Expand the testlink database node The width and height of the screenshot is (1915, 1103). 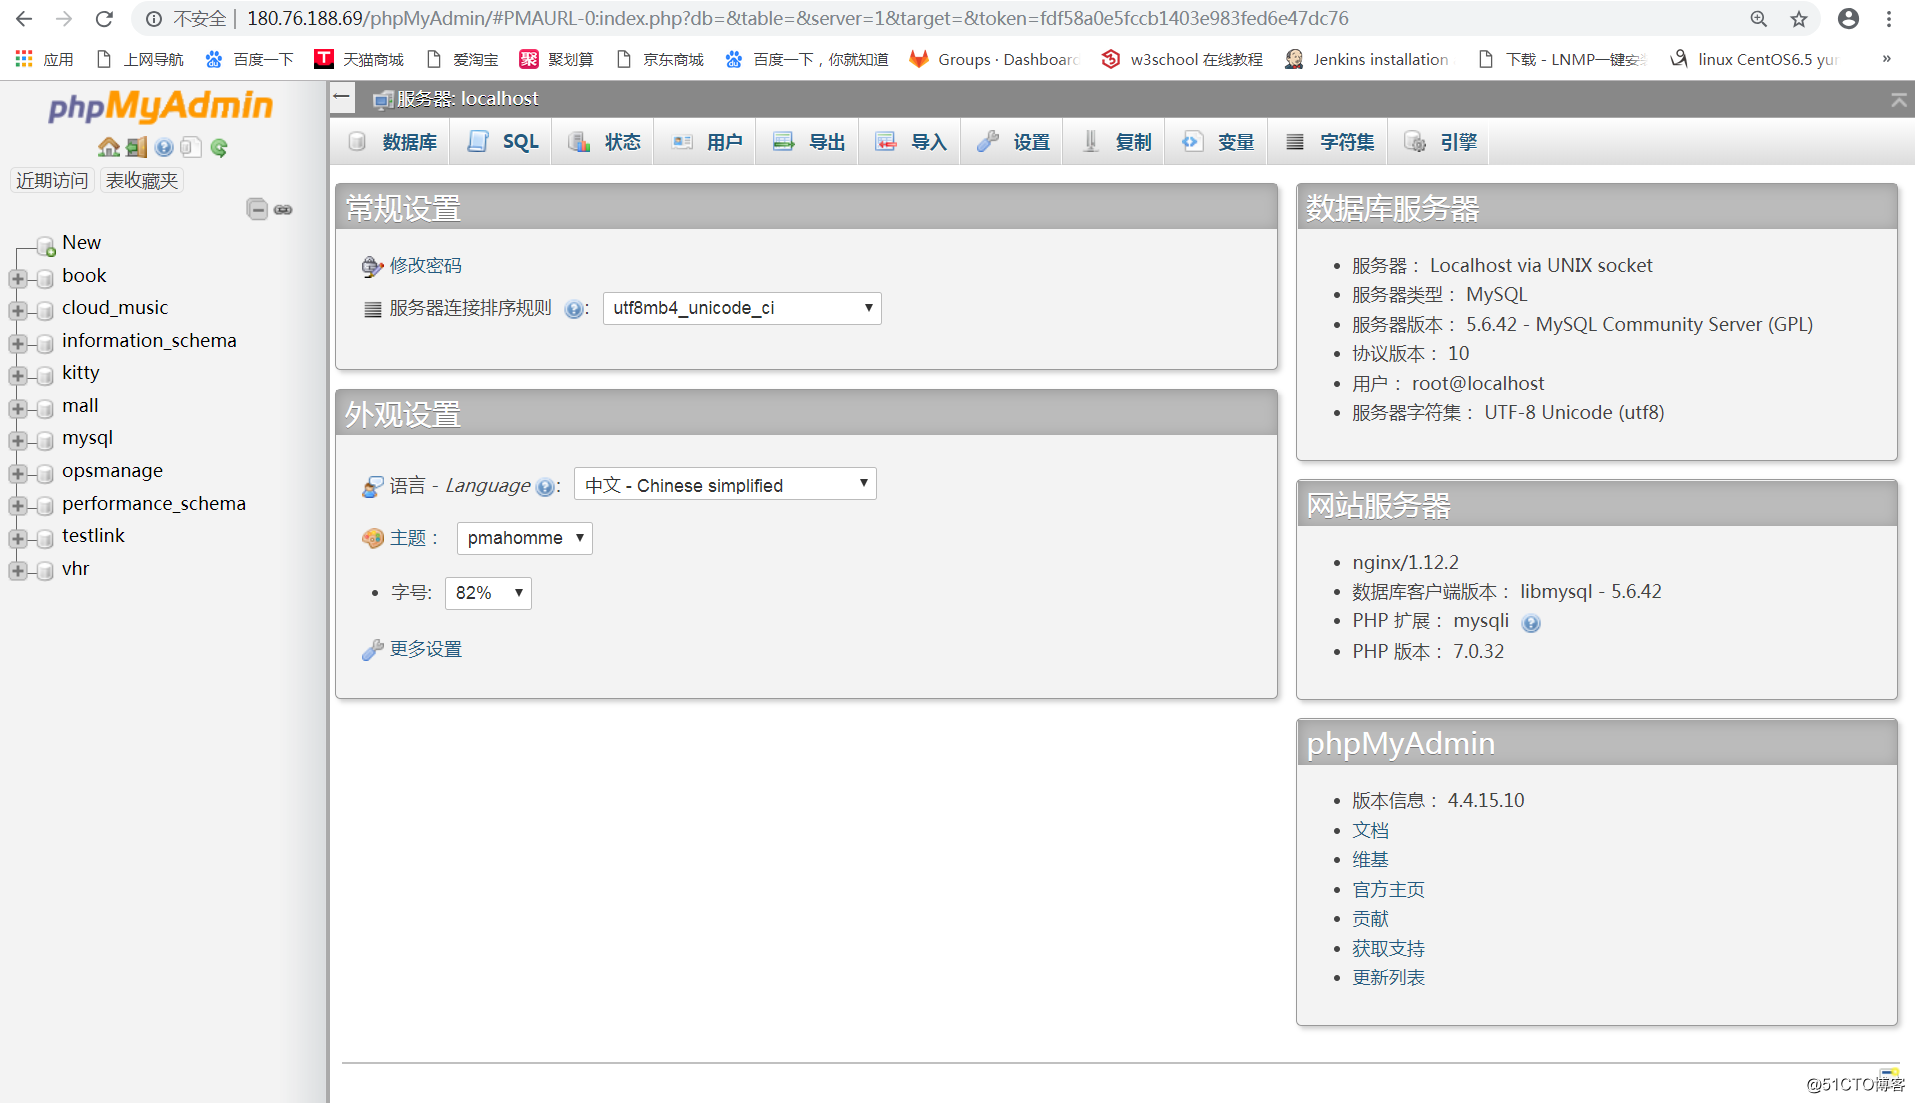click(17, 538)
